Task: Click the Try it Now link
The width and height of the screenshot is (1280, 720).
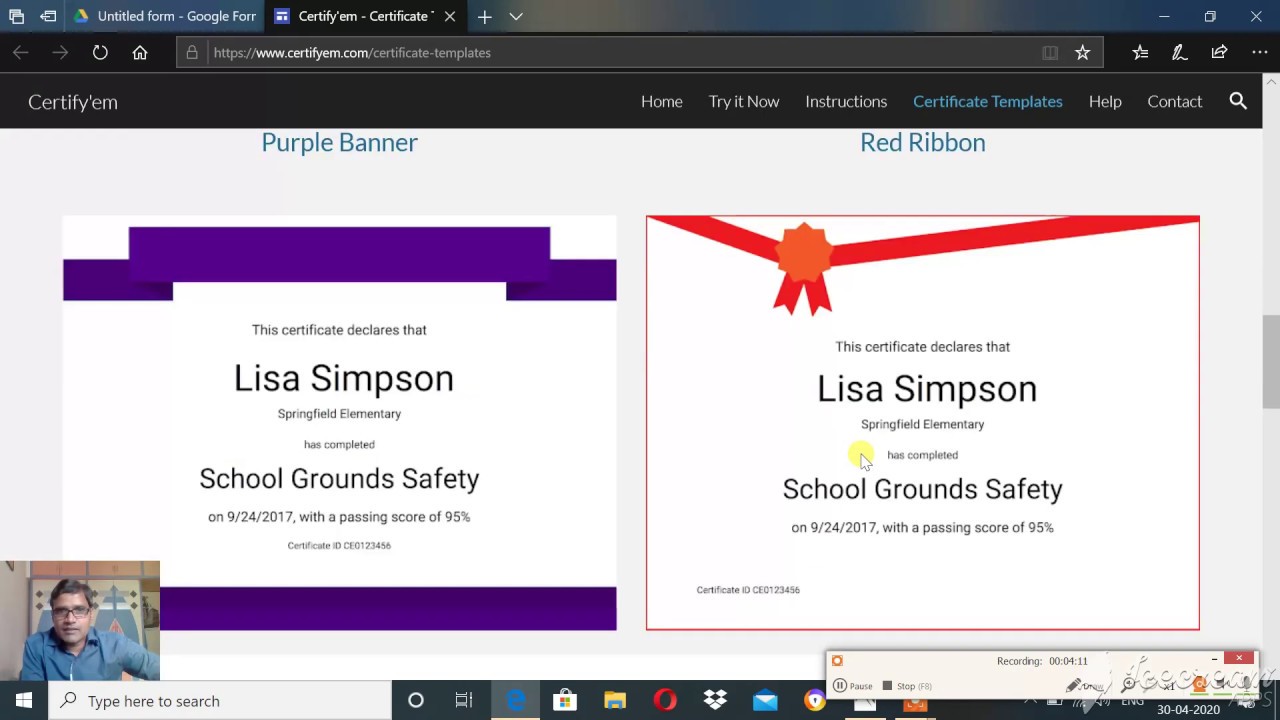Action: tap(743, 101)
